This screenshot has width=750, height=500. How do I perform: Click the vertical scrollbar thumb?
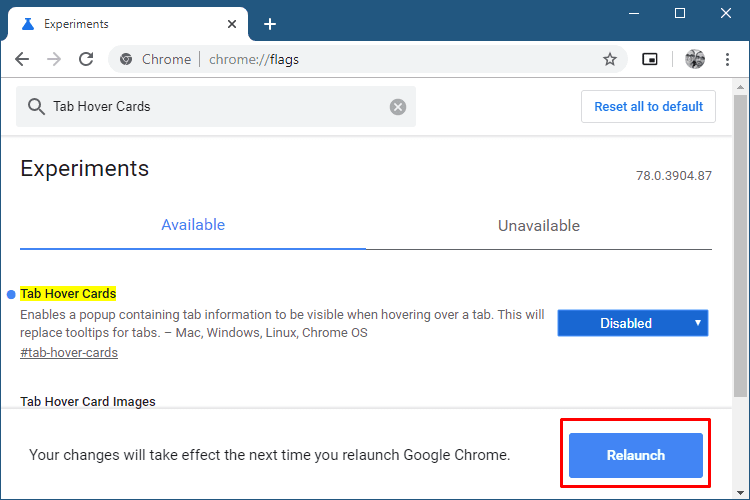[x=740, y=245]
